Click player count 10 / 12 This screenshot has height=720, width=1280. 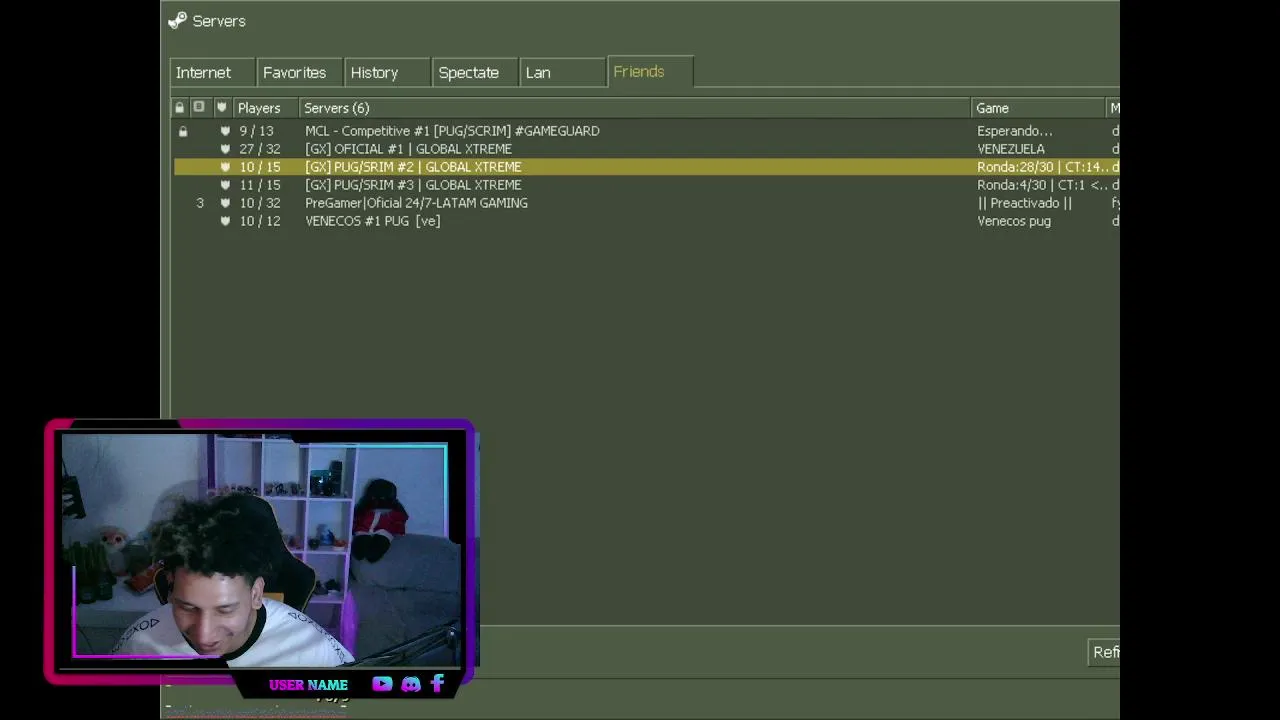[x=260, y=221]
